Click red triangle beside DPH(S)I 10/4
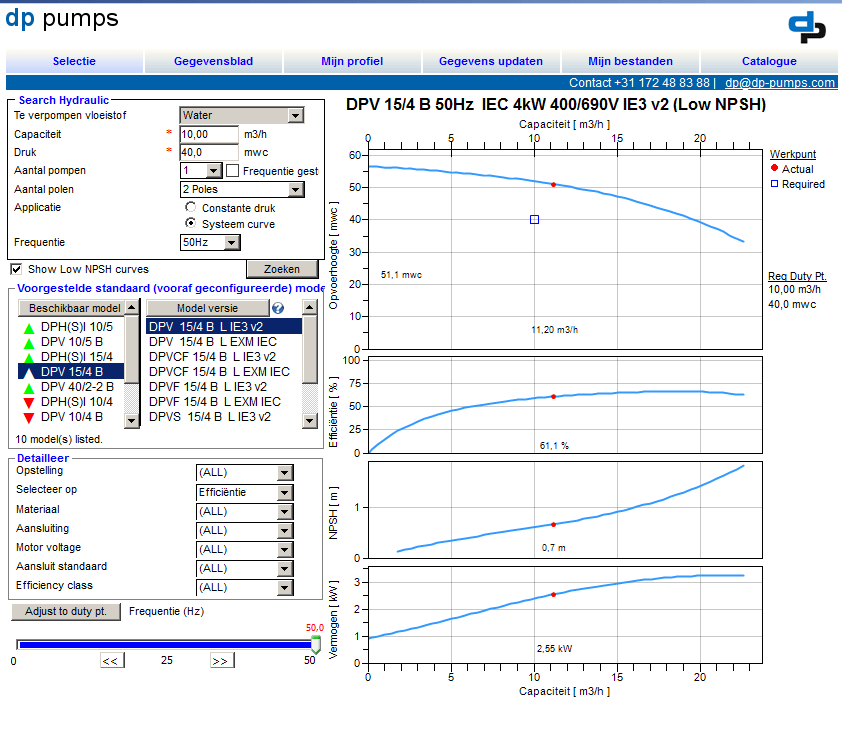 pos(29,402)
